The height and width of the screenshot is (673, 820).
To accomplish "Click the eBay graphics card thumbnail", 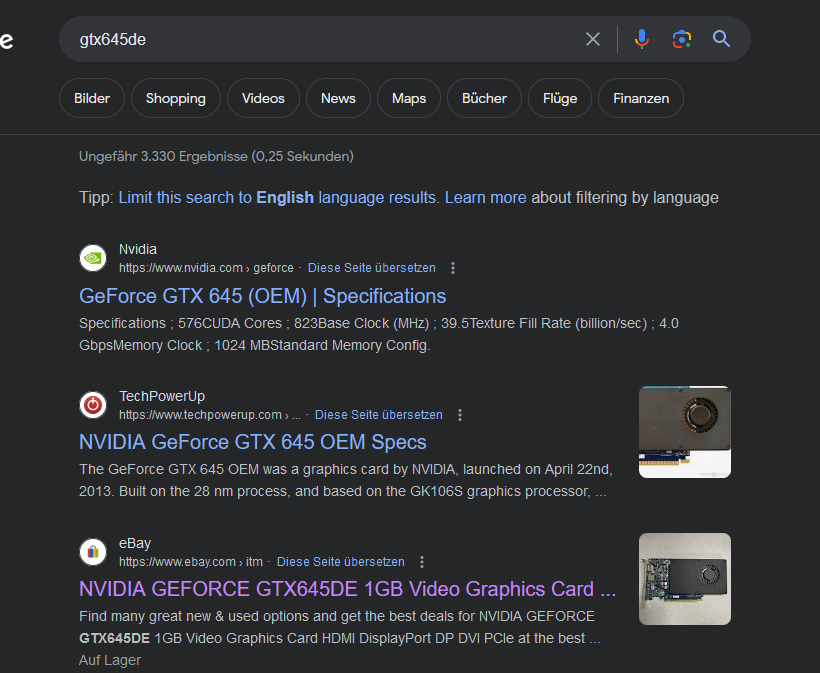I will (x=685, y=579).
